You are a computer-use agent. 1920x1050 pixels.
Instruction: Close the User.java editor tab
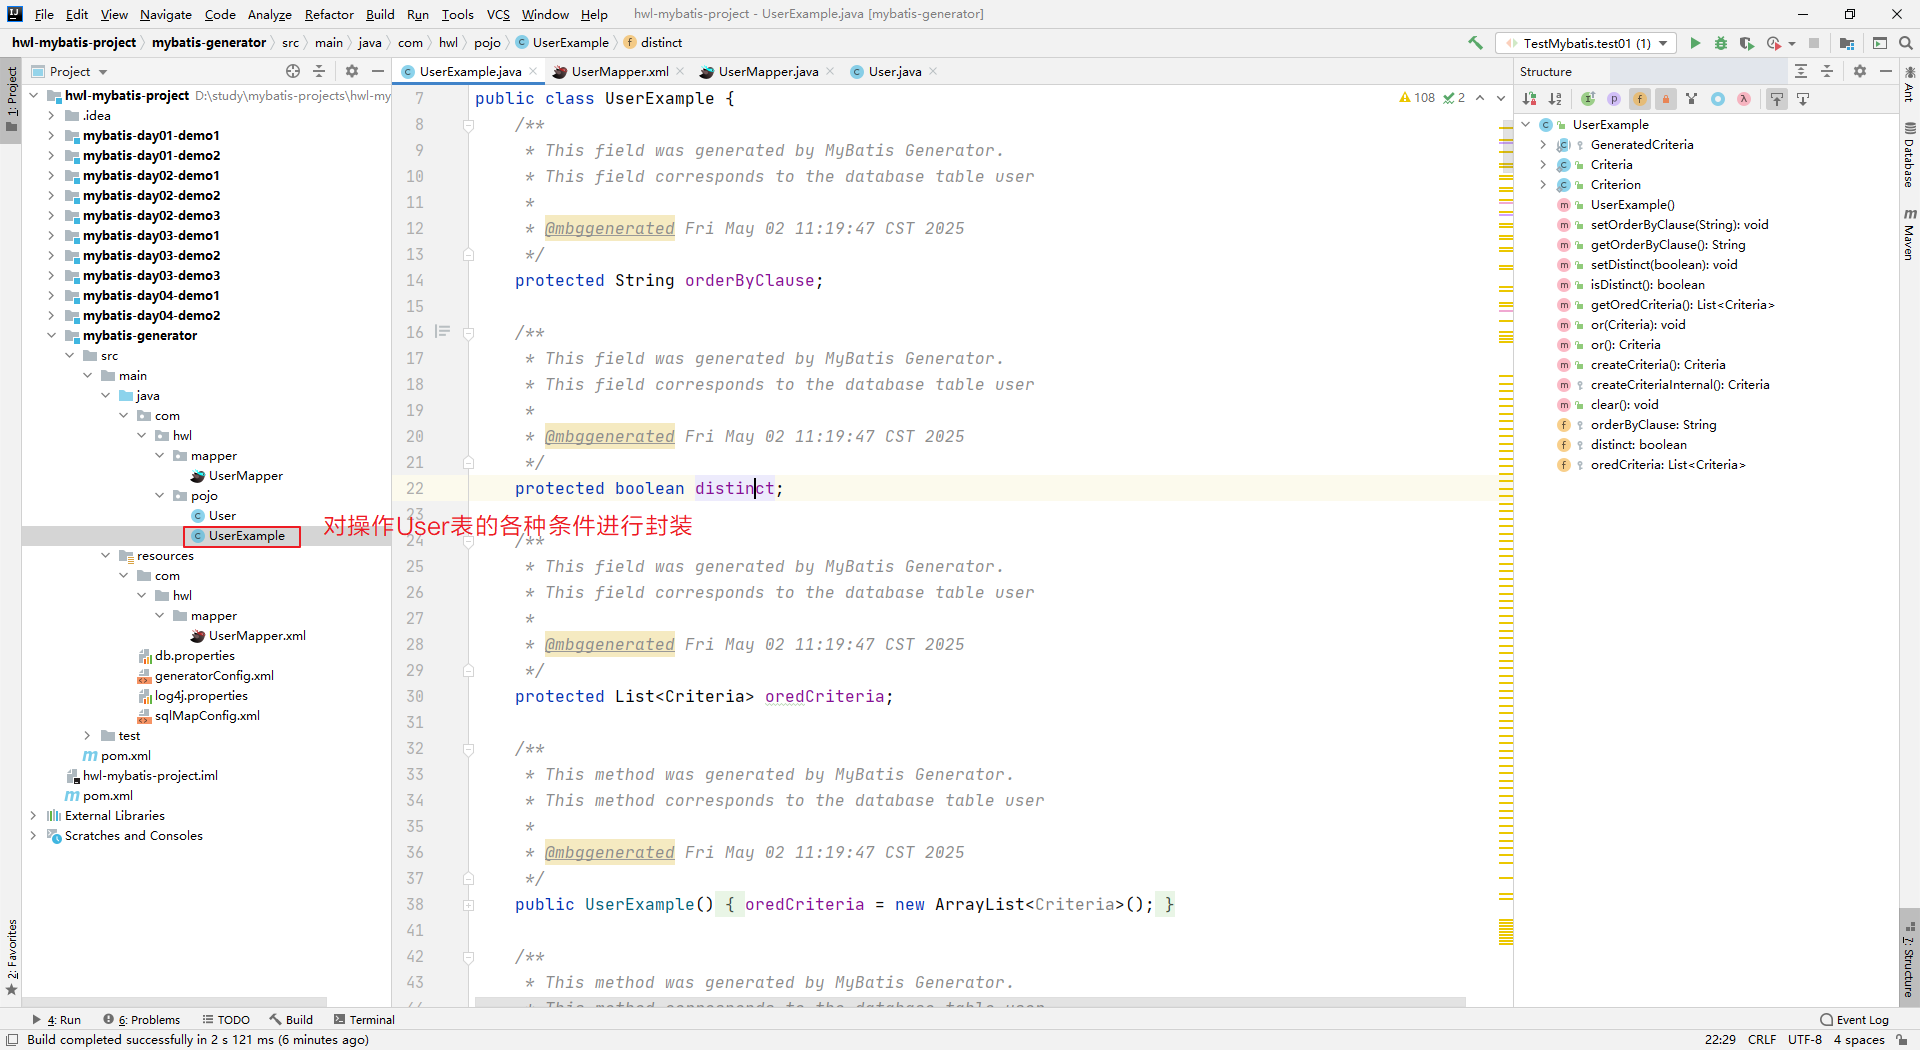(933, 71)
